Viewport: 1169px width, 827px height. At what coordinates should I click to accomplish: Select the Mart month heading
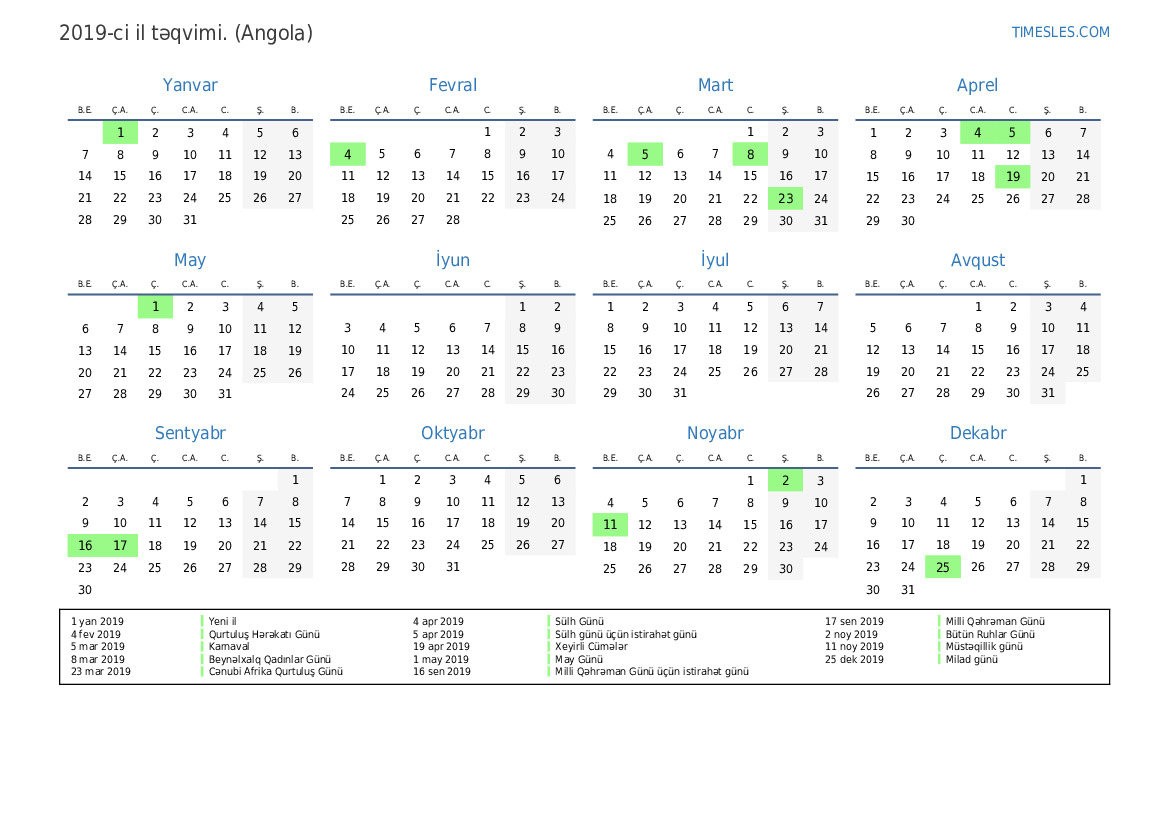click(715, 85)
